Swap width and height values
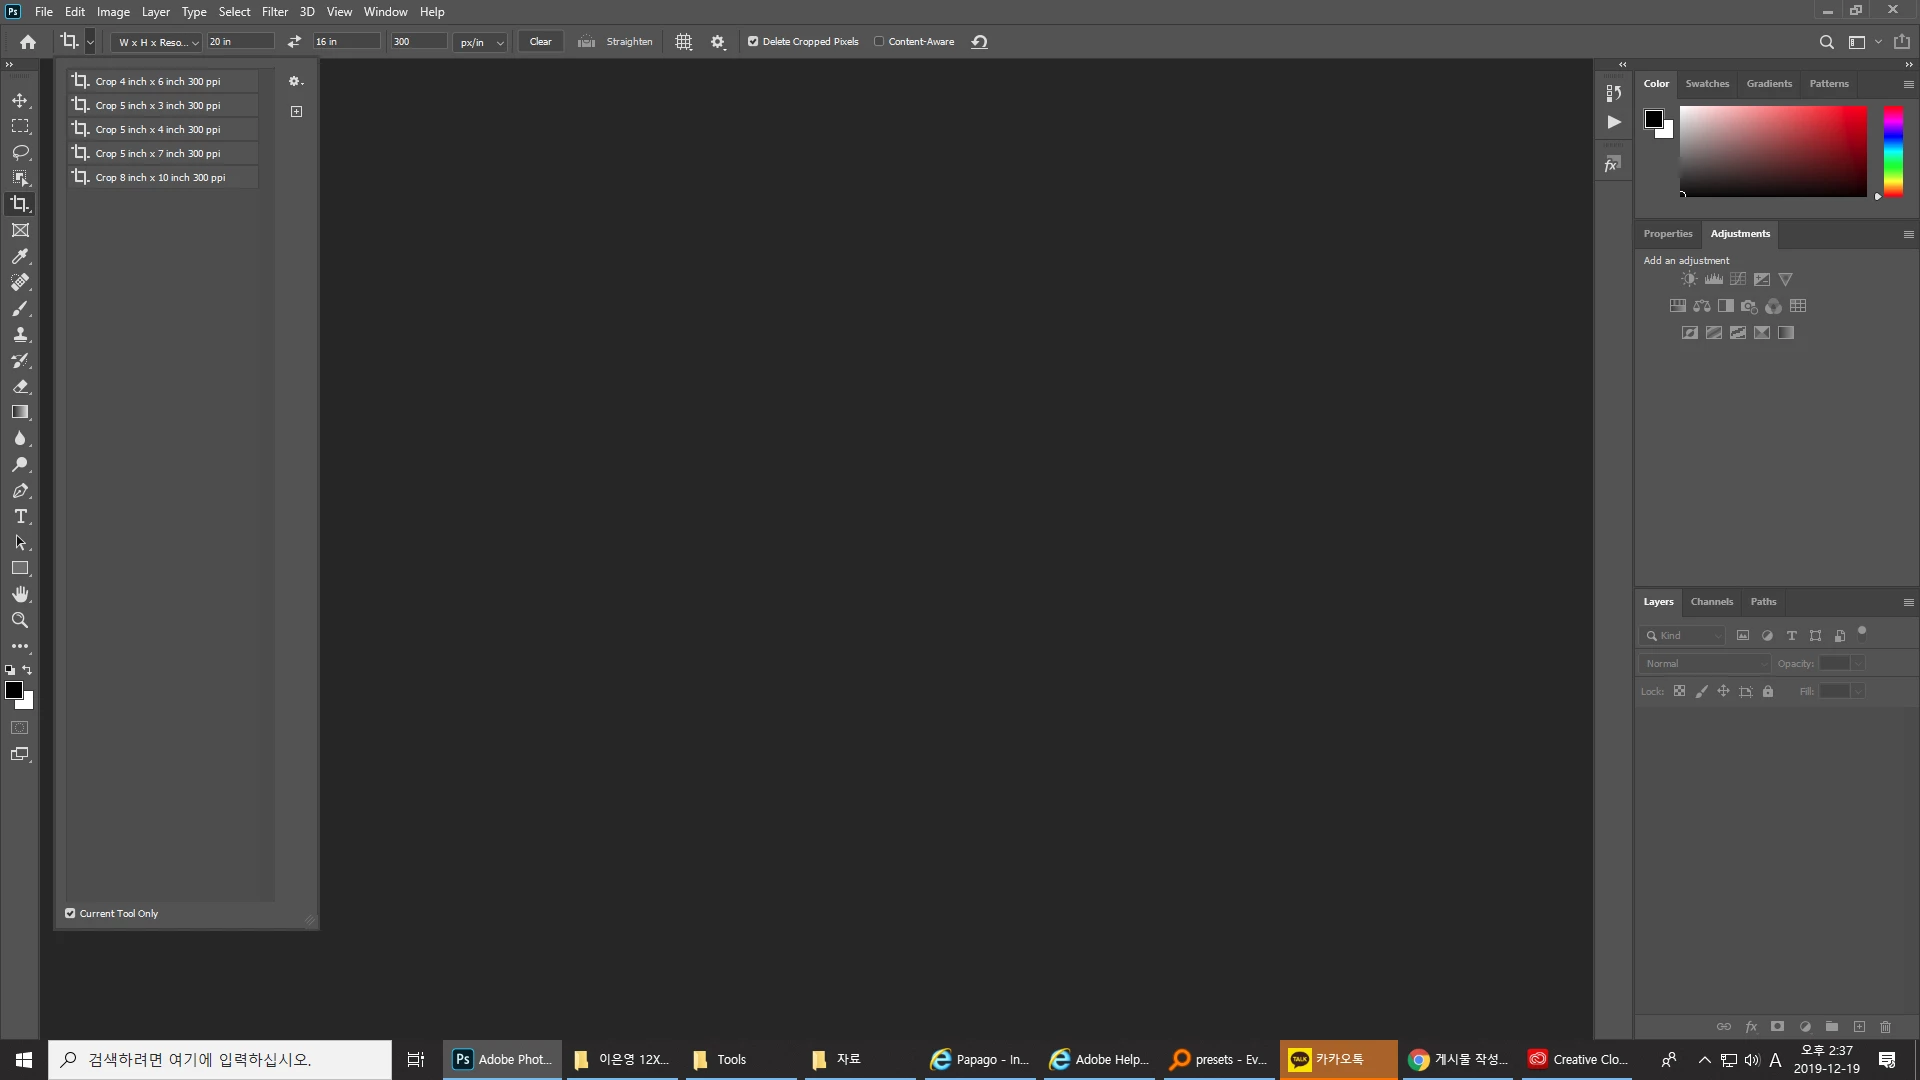This screenshot has height=1080, width=1920. click(294, 42)
